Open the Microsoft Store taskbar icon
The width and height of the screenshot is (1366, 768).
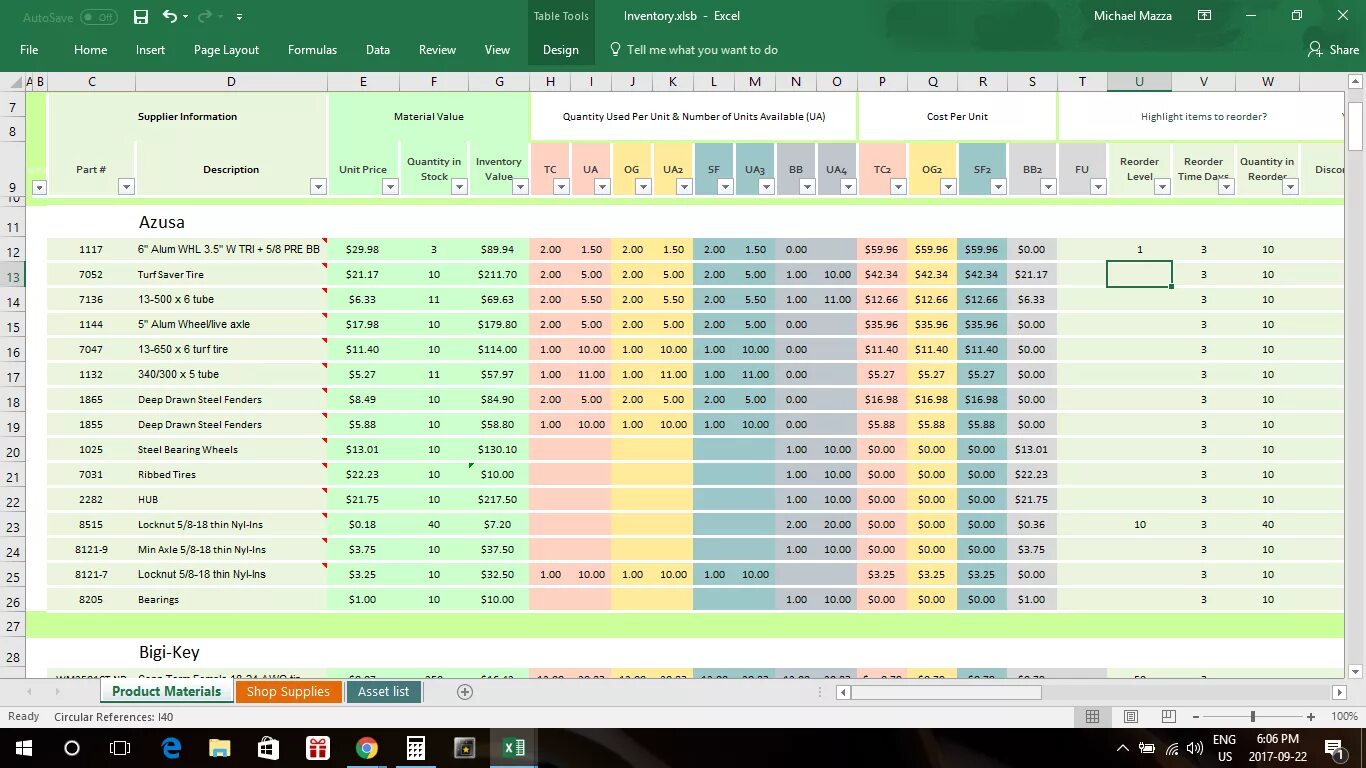pos(268,748)
